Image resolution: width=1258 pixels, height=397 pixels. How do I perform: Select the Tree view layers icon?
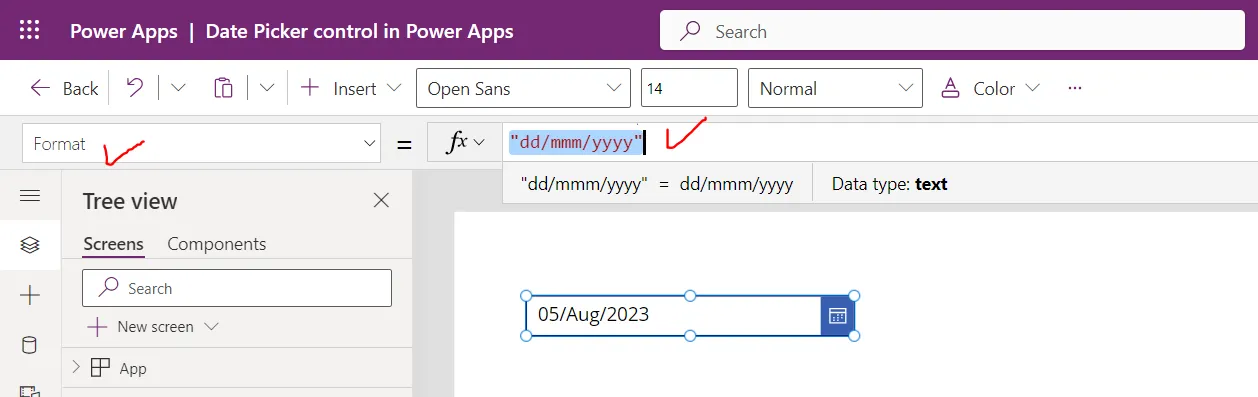30,245
